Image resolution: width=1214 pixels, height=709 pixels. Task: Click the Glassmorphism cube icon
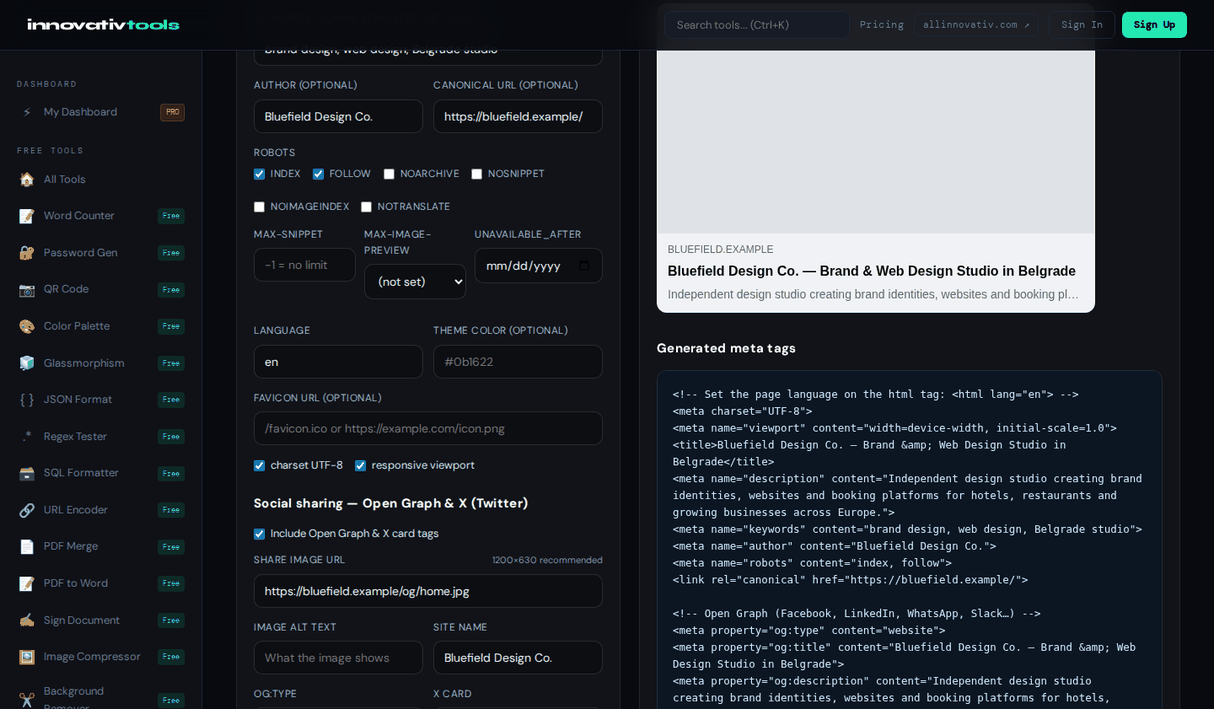27,363
